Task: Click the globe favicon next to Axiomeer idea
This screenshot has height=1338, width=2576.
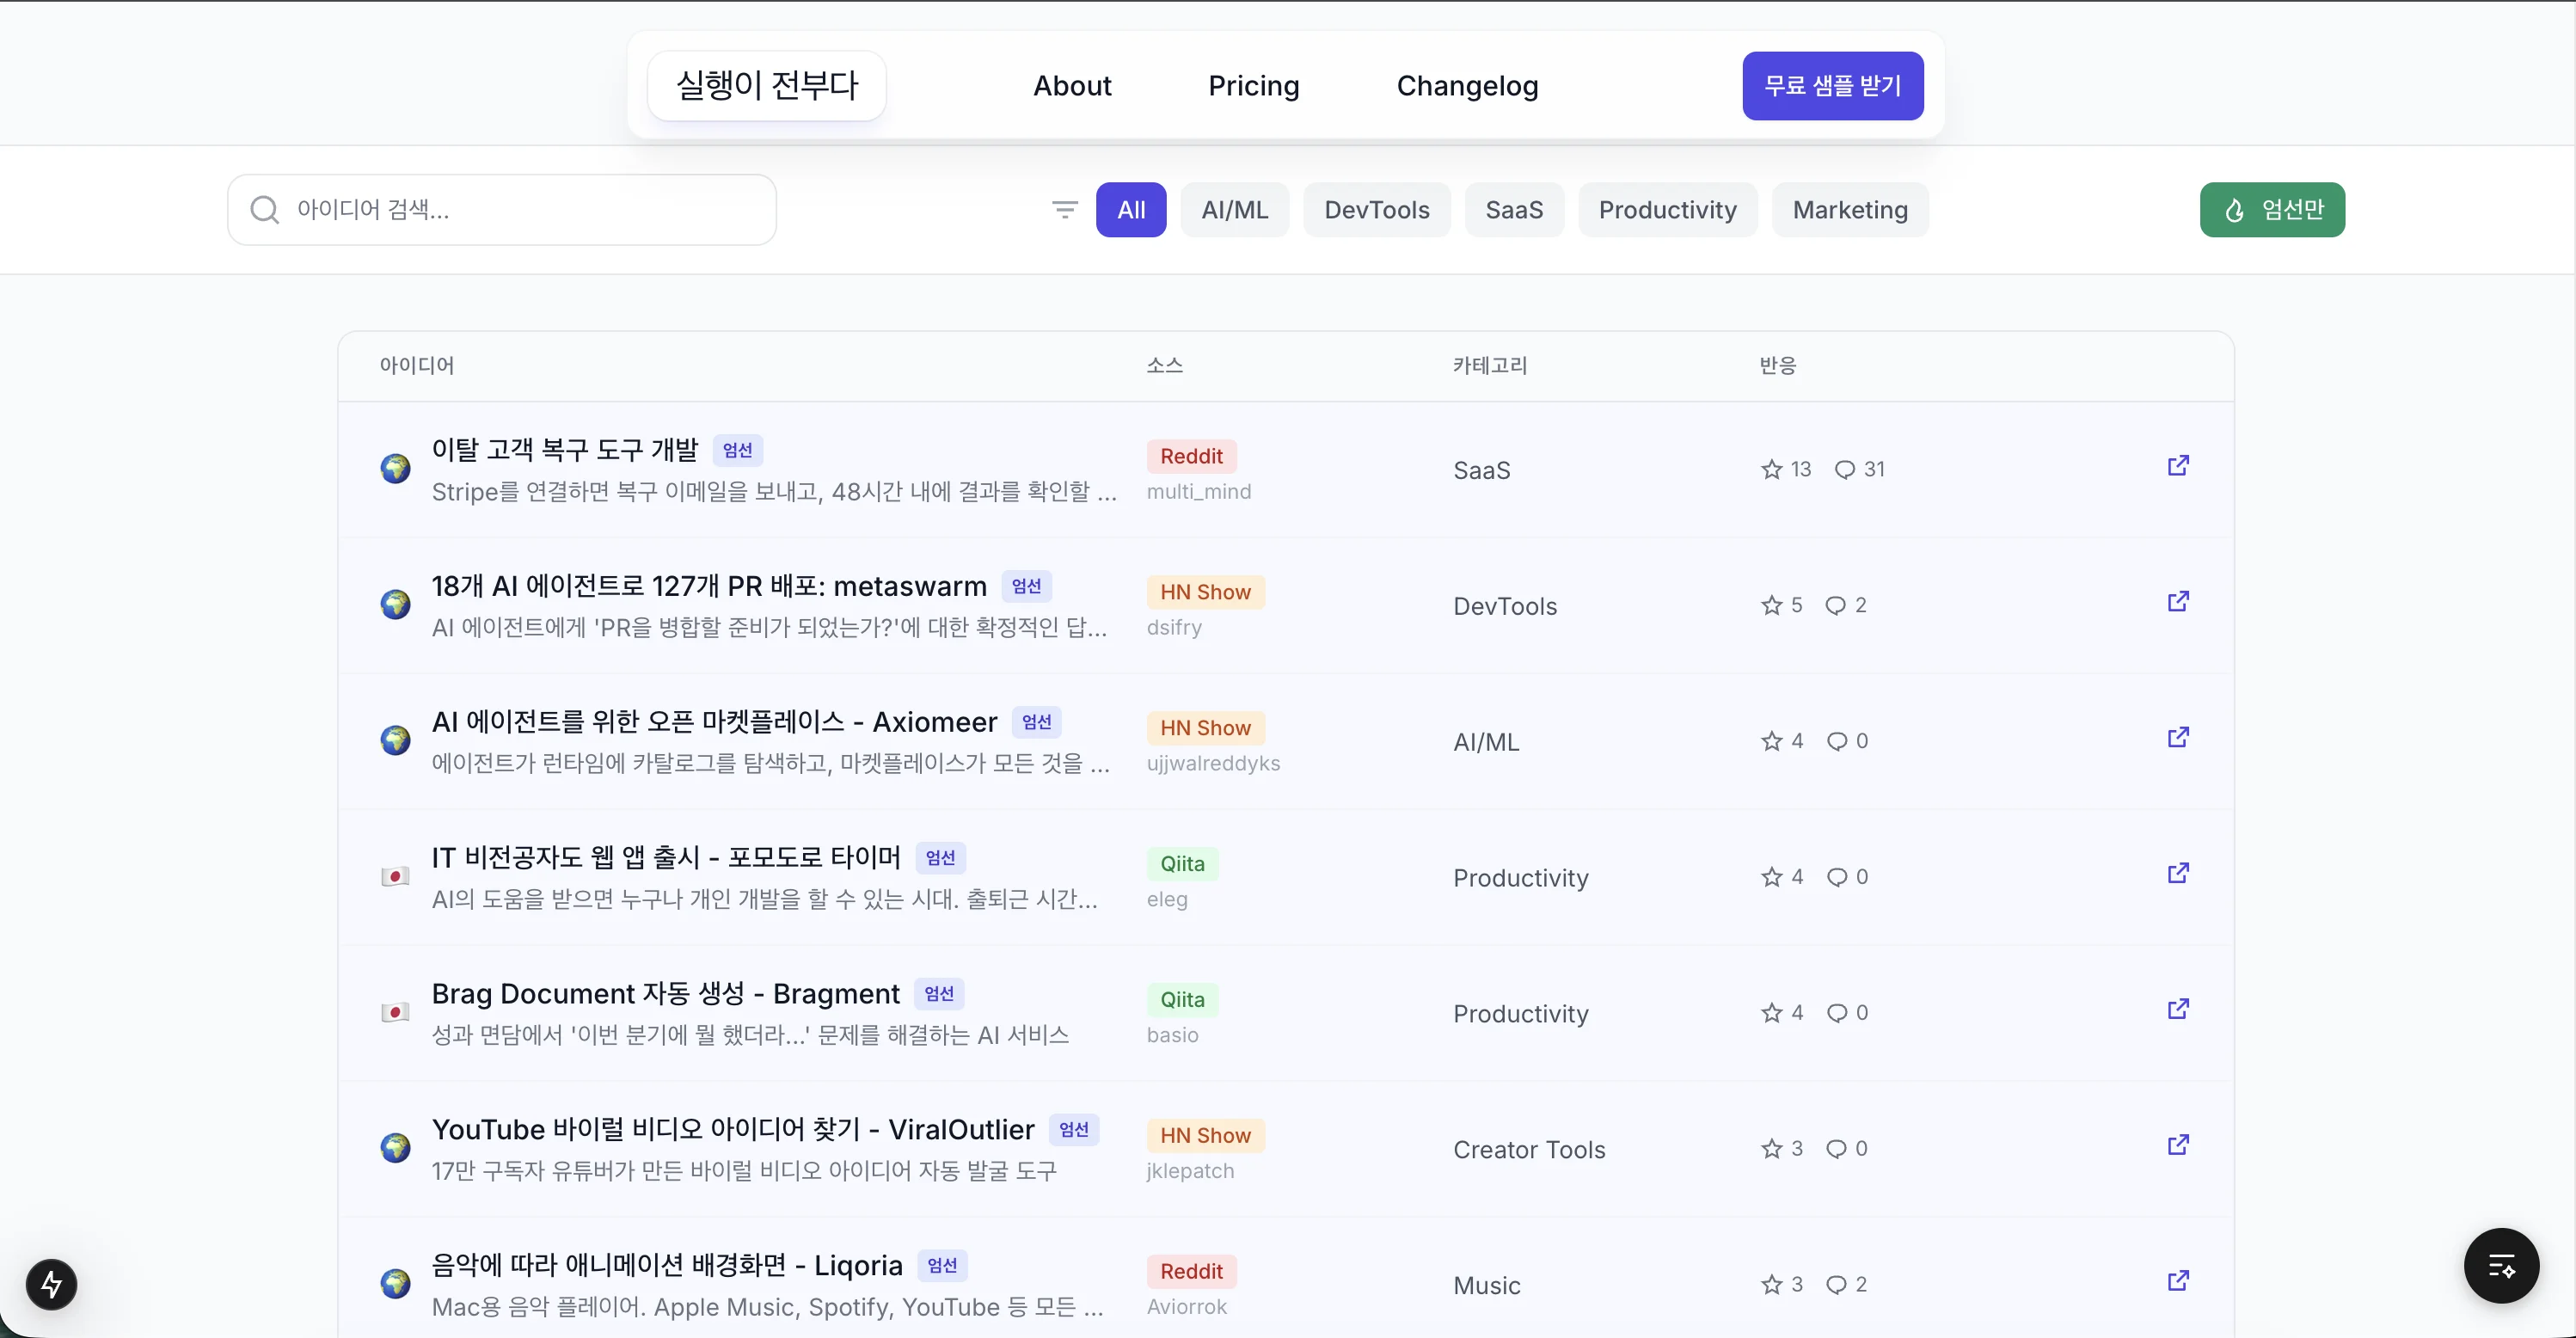Action: [396, 739]
